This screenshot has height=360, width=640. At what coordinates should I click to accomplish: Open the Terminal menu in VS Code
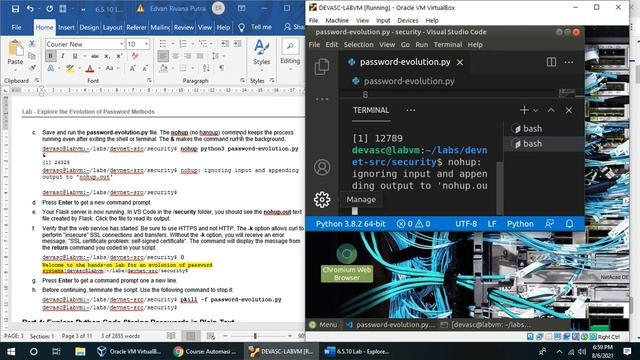click(448, 44)
